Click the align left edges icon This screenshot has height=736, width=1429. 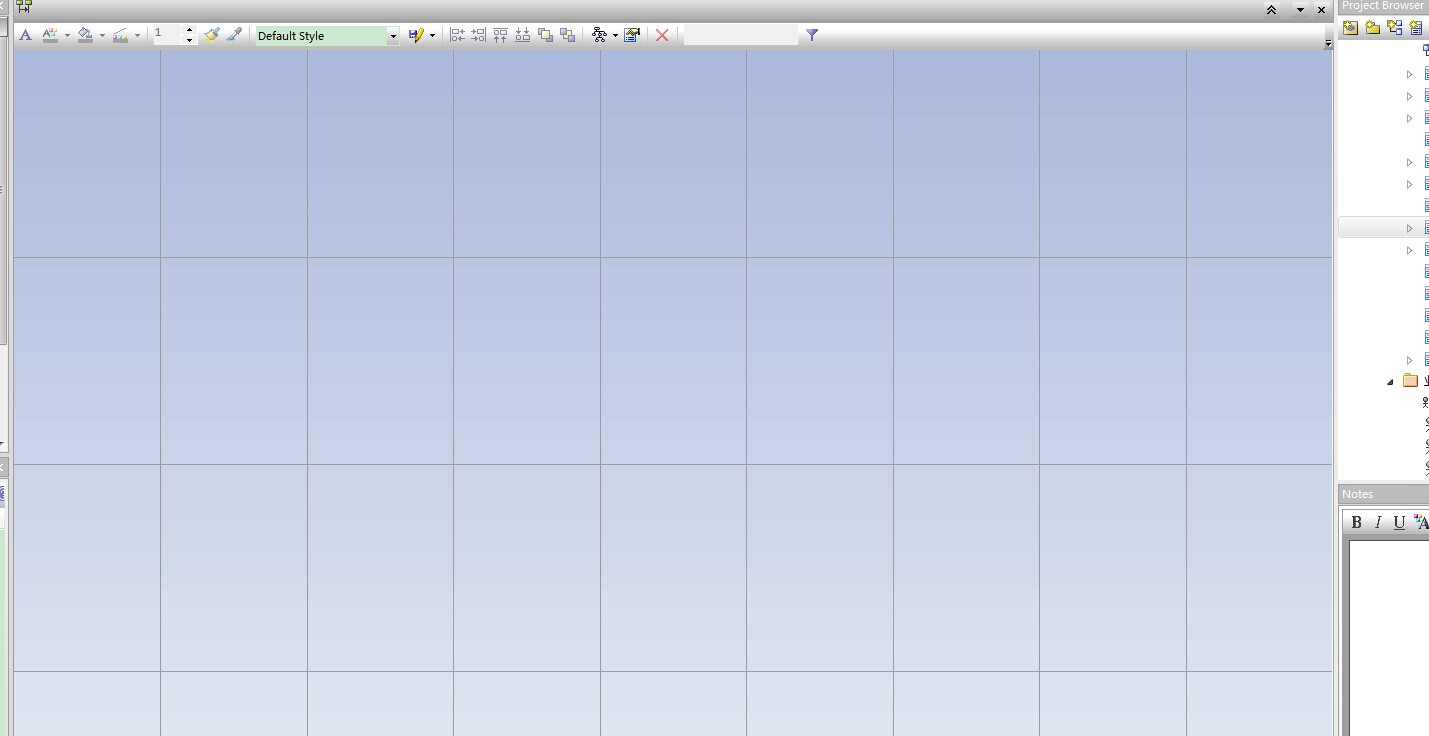tap(457, 35)
